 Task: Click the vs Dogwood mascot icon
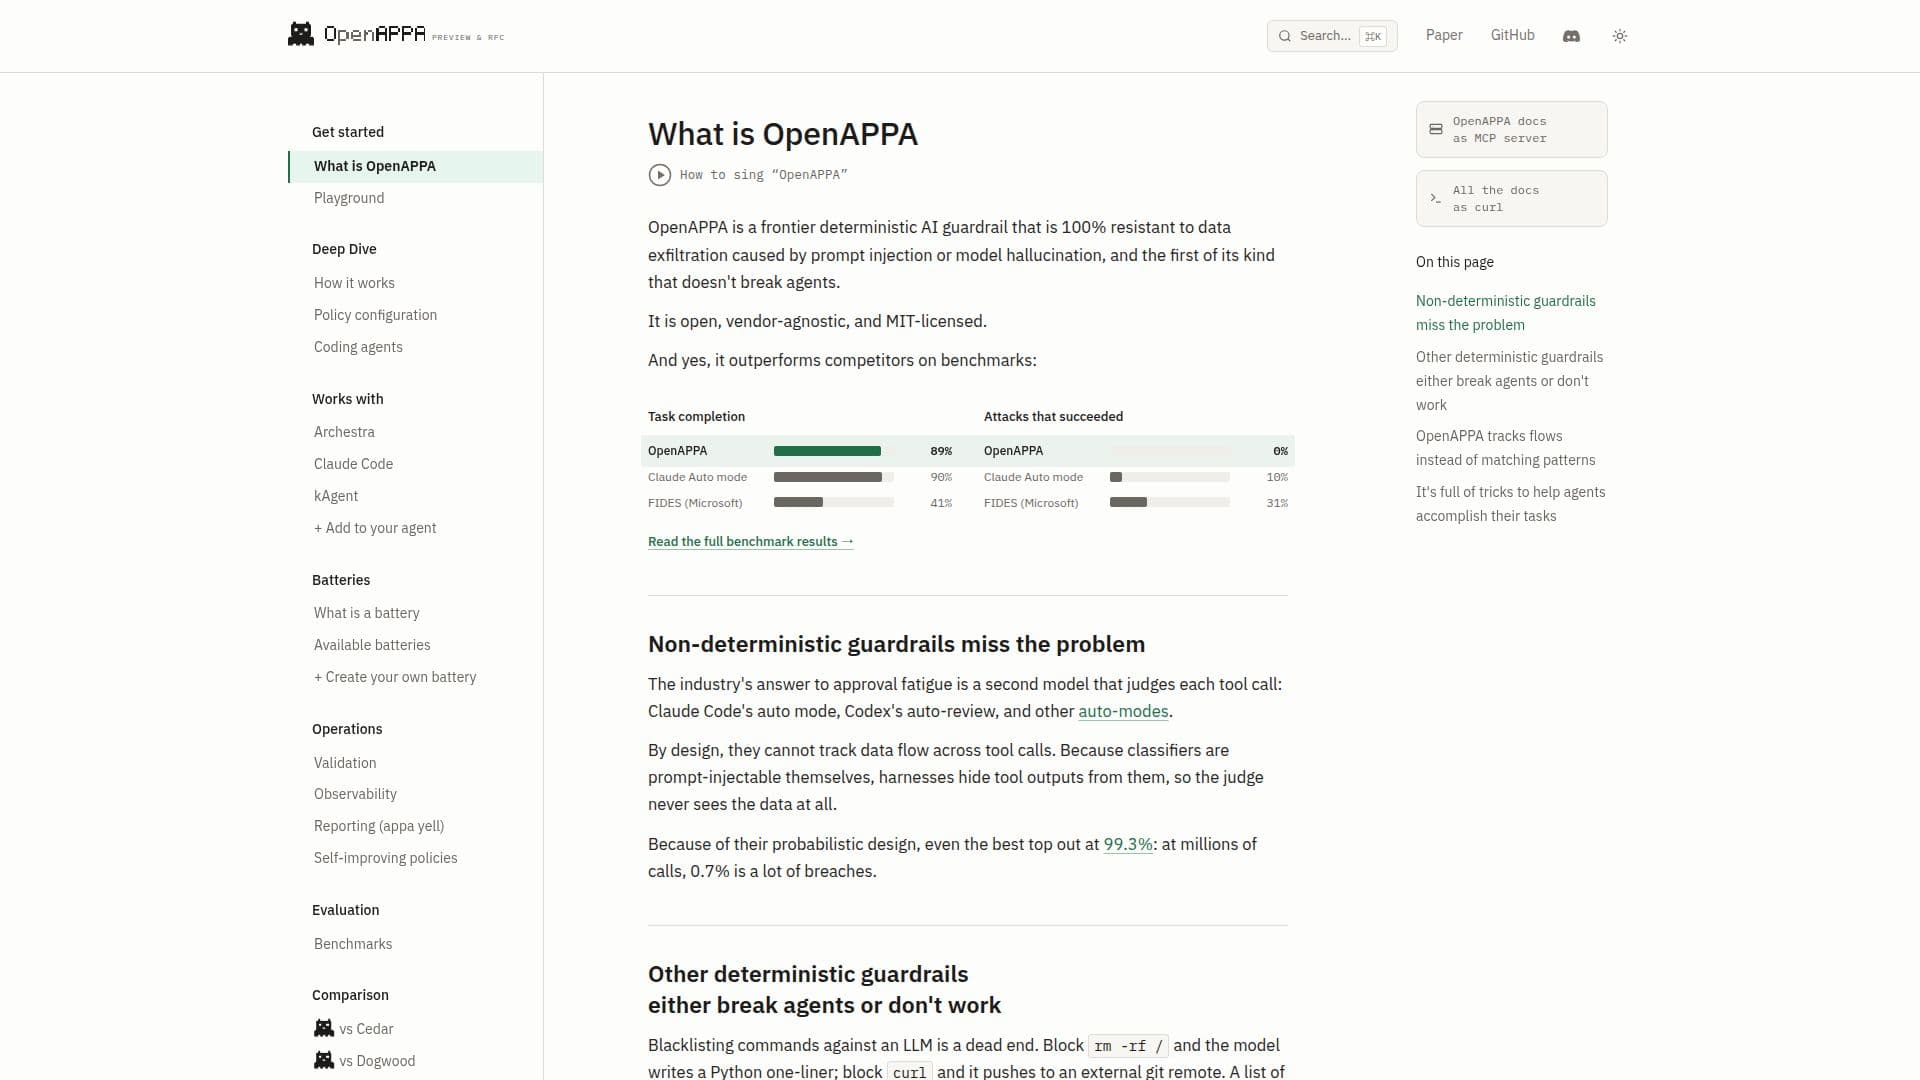pos(324,1060)
